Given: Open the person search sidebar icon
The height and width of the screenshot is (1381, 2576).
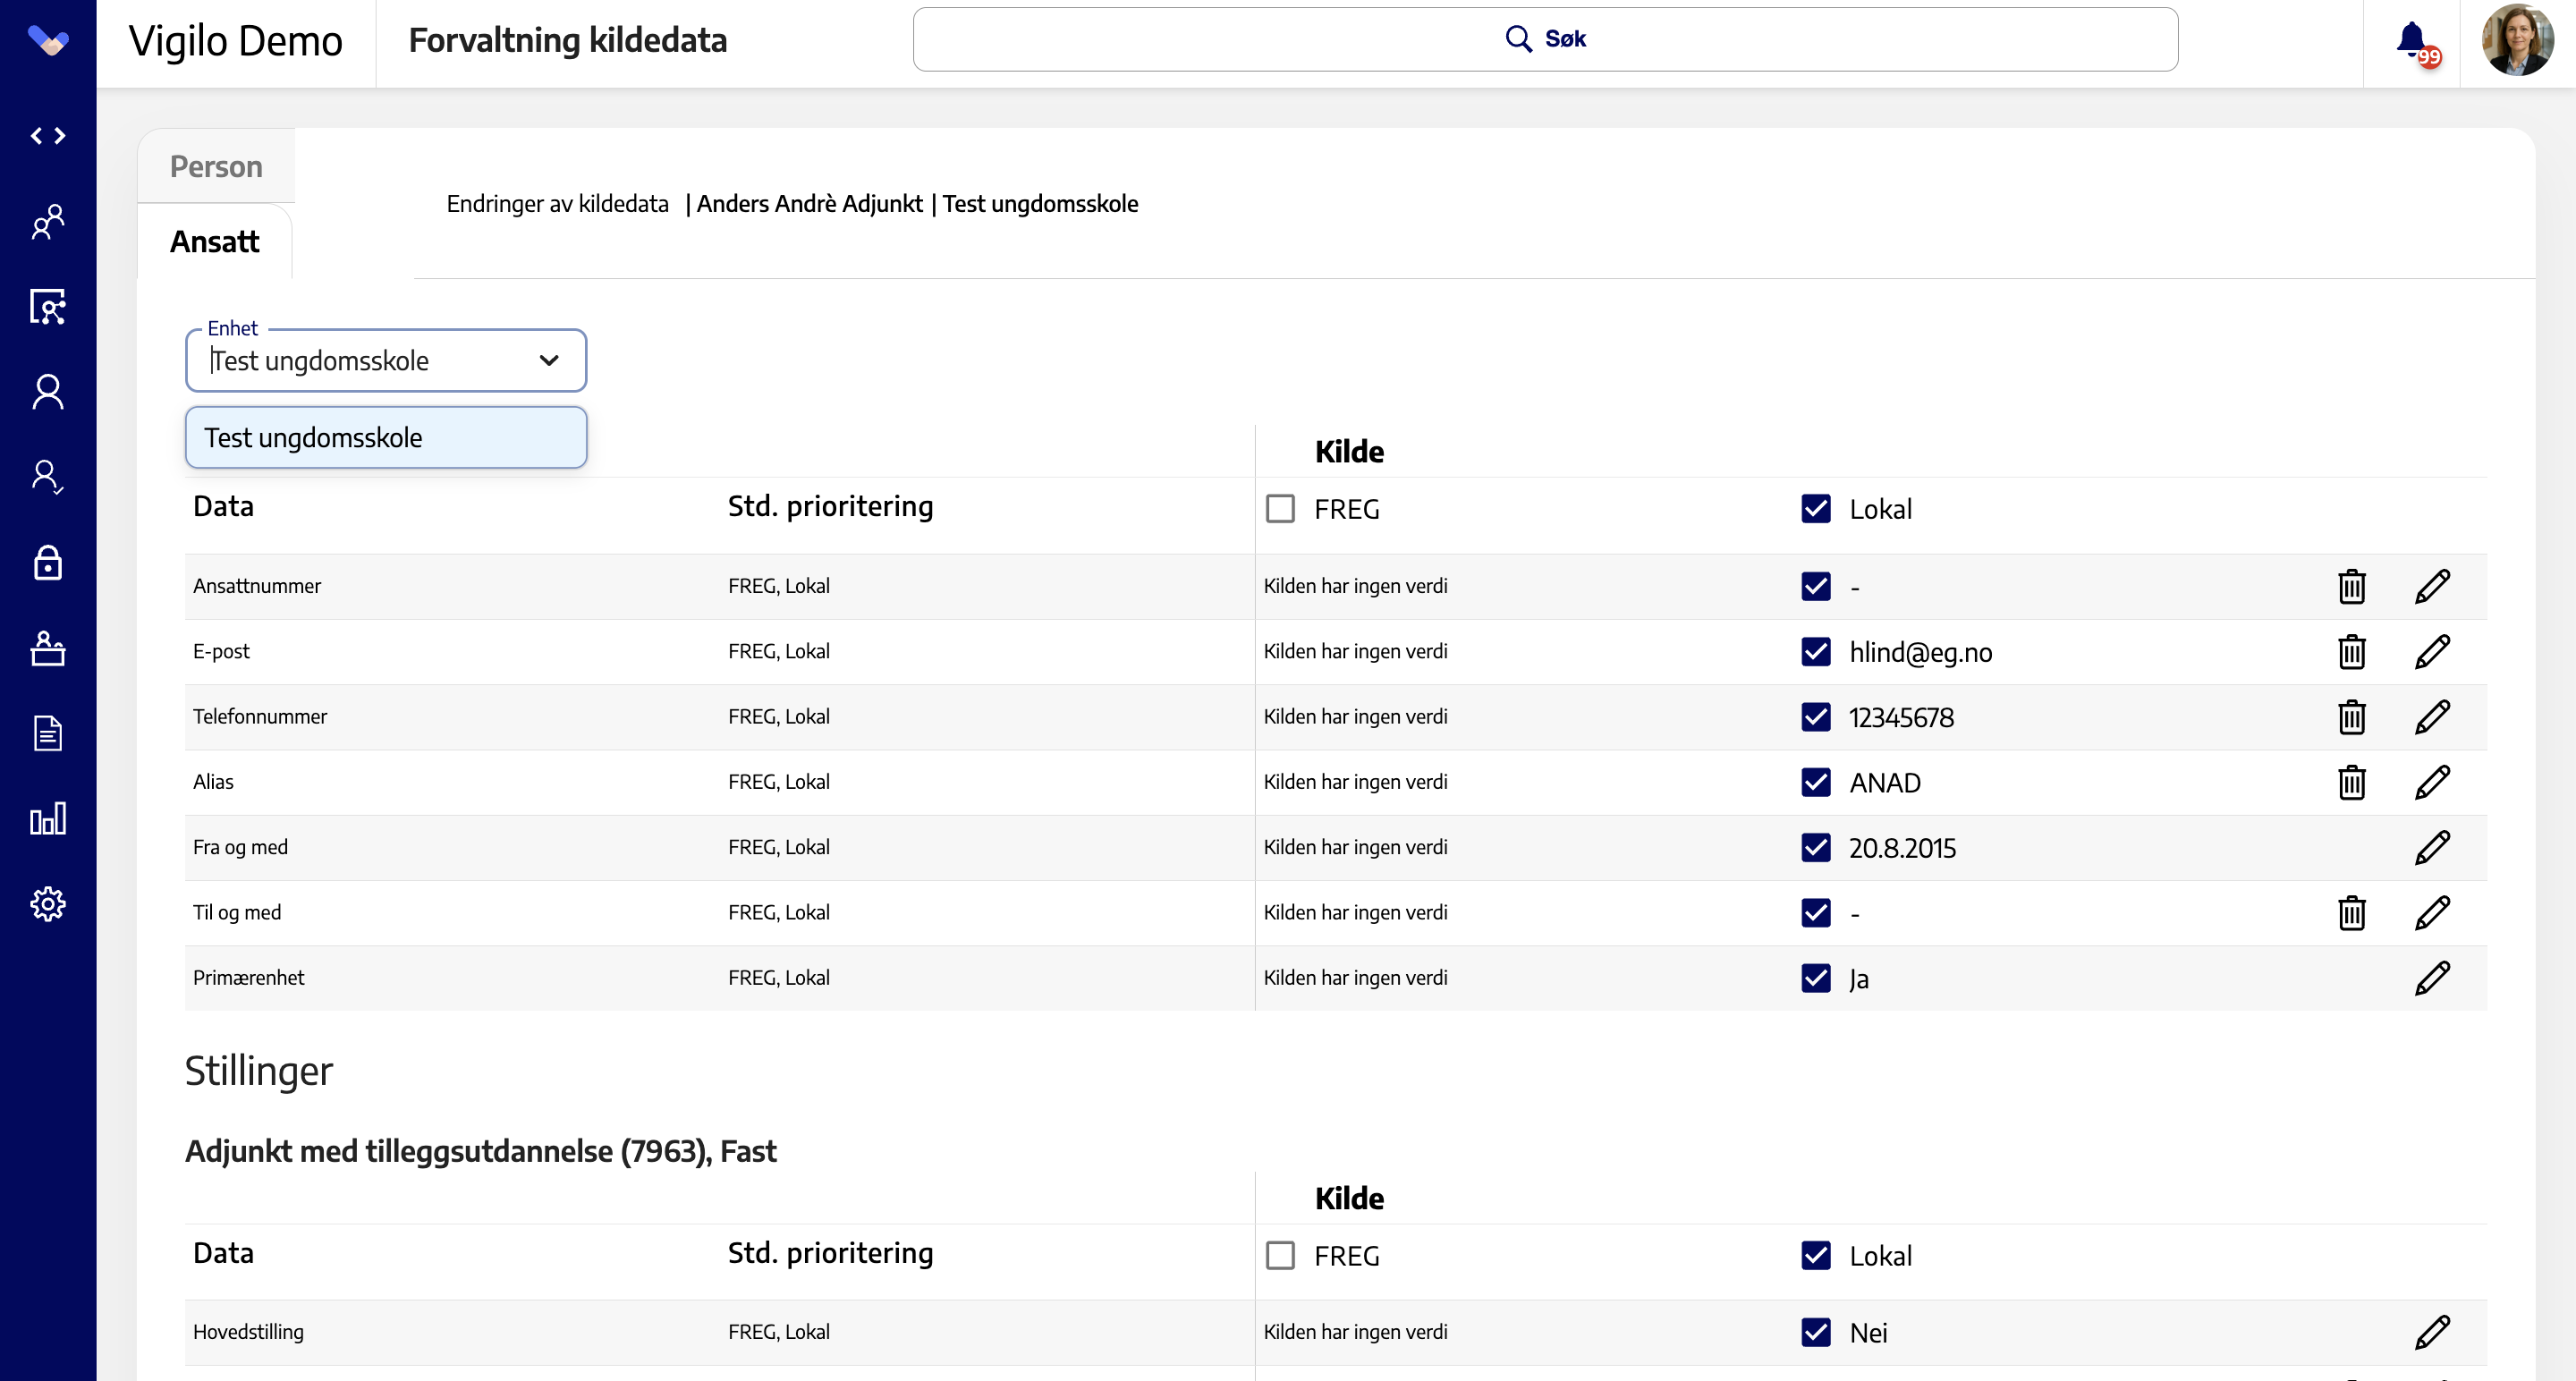Looking at the screenshot, I should pyautogui.click(x=48, y=306).
